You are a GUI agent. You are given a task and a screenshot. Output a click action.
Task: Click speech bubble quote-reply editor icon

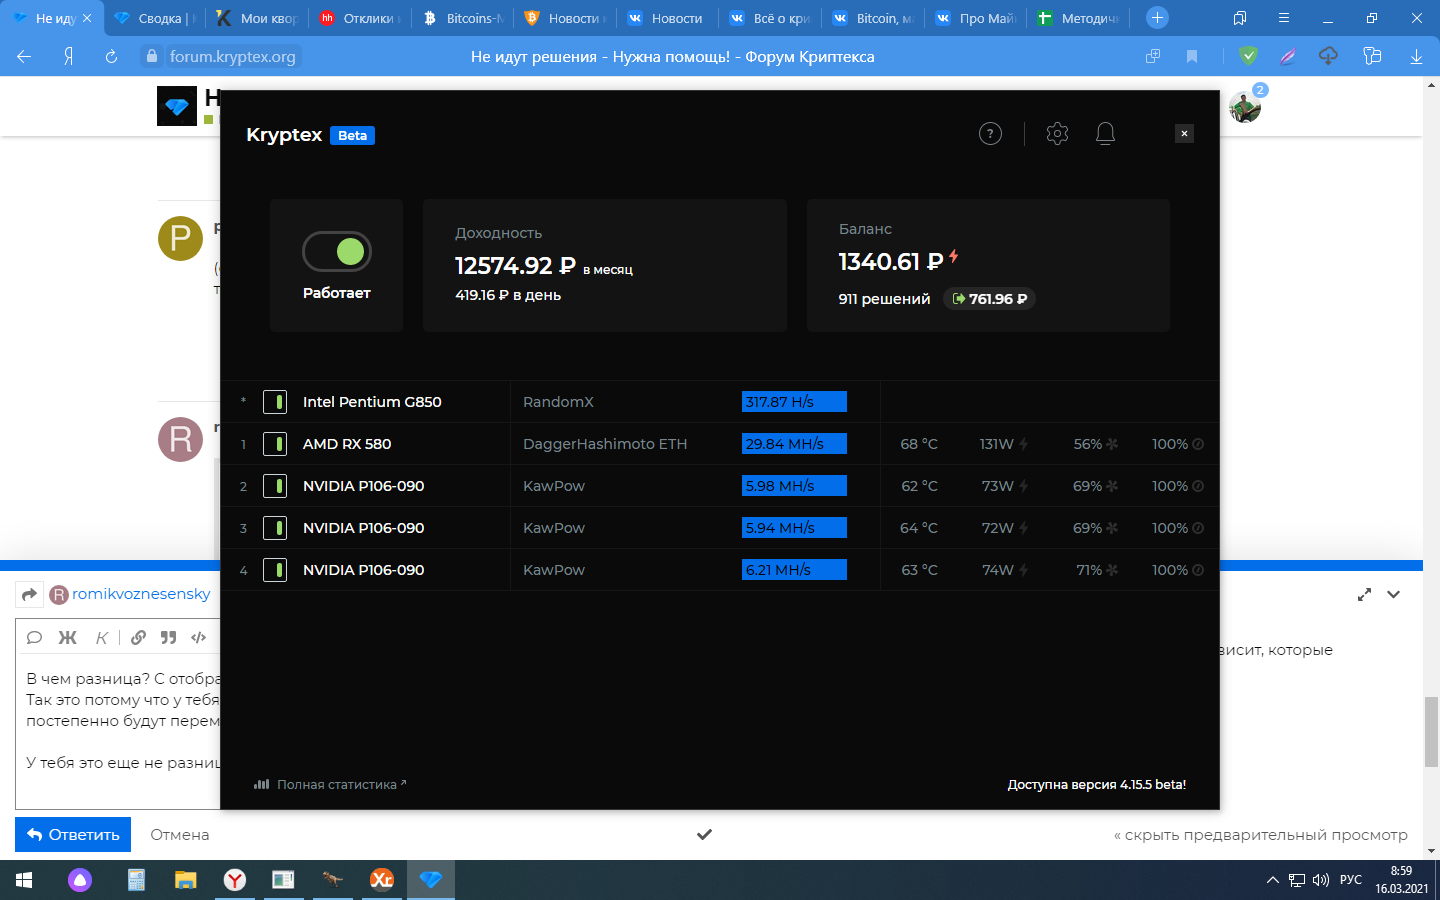(34, 638)
